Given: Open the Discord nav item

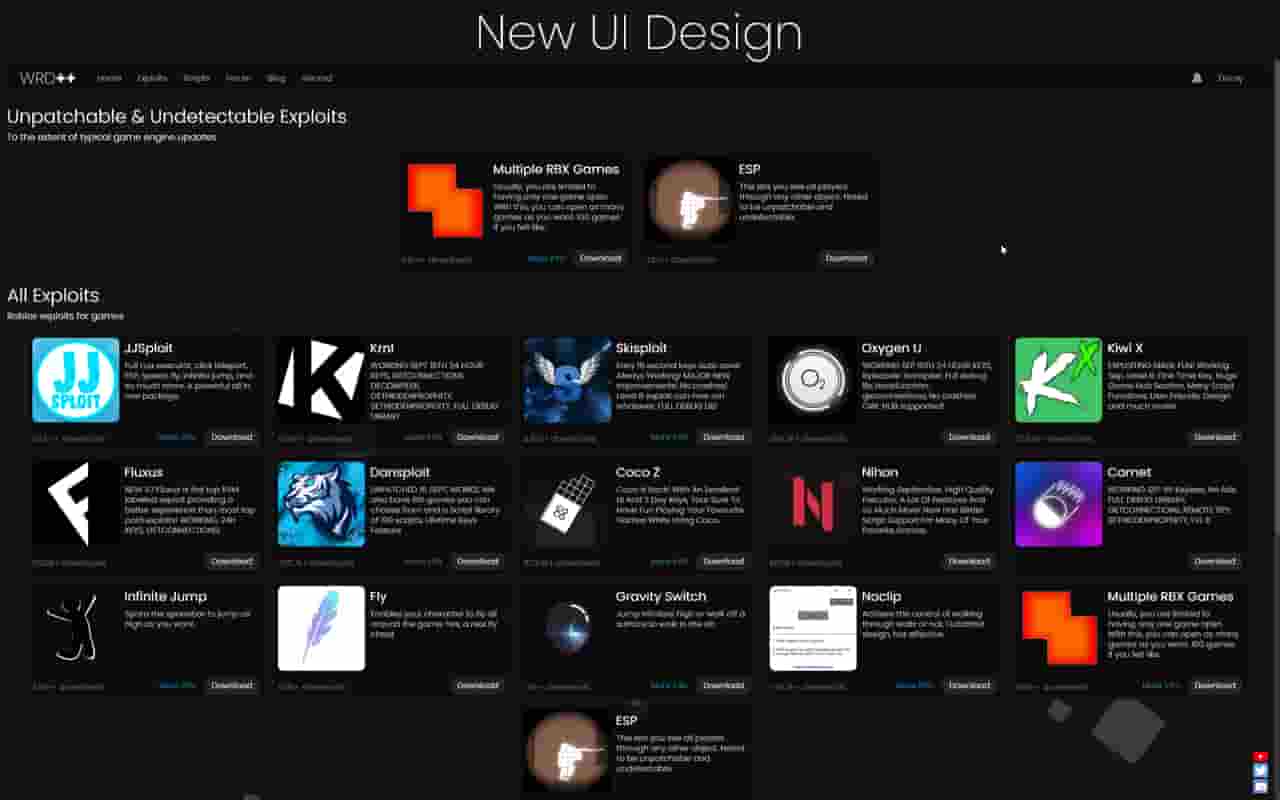Looking at the screenshot, I should [x=316, y=78].
